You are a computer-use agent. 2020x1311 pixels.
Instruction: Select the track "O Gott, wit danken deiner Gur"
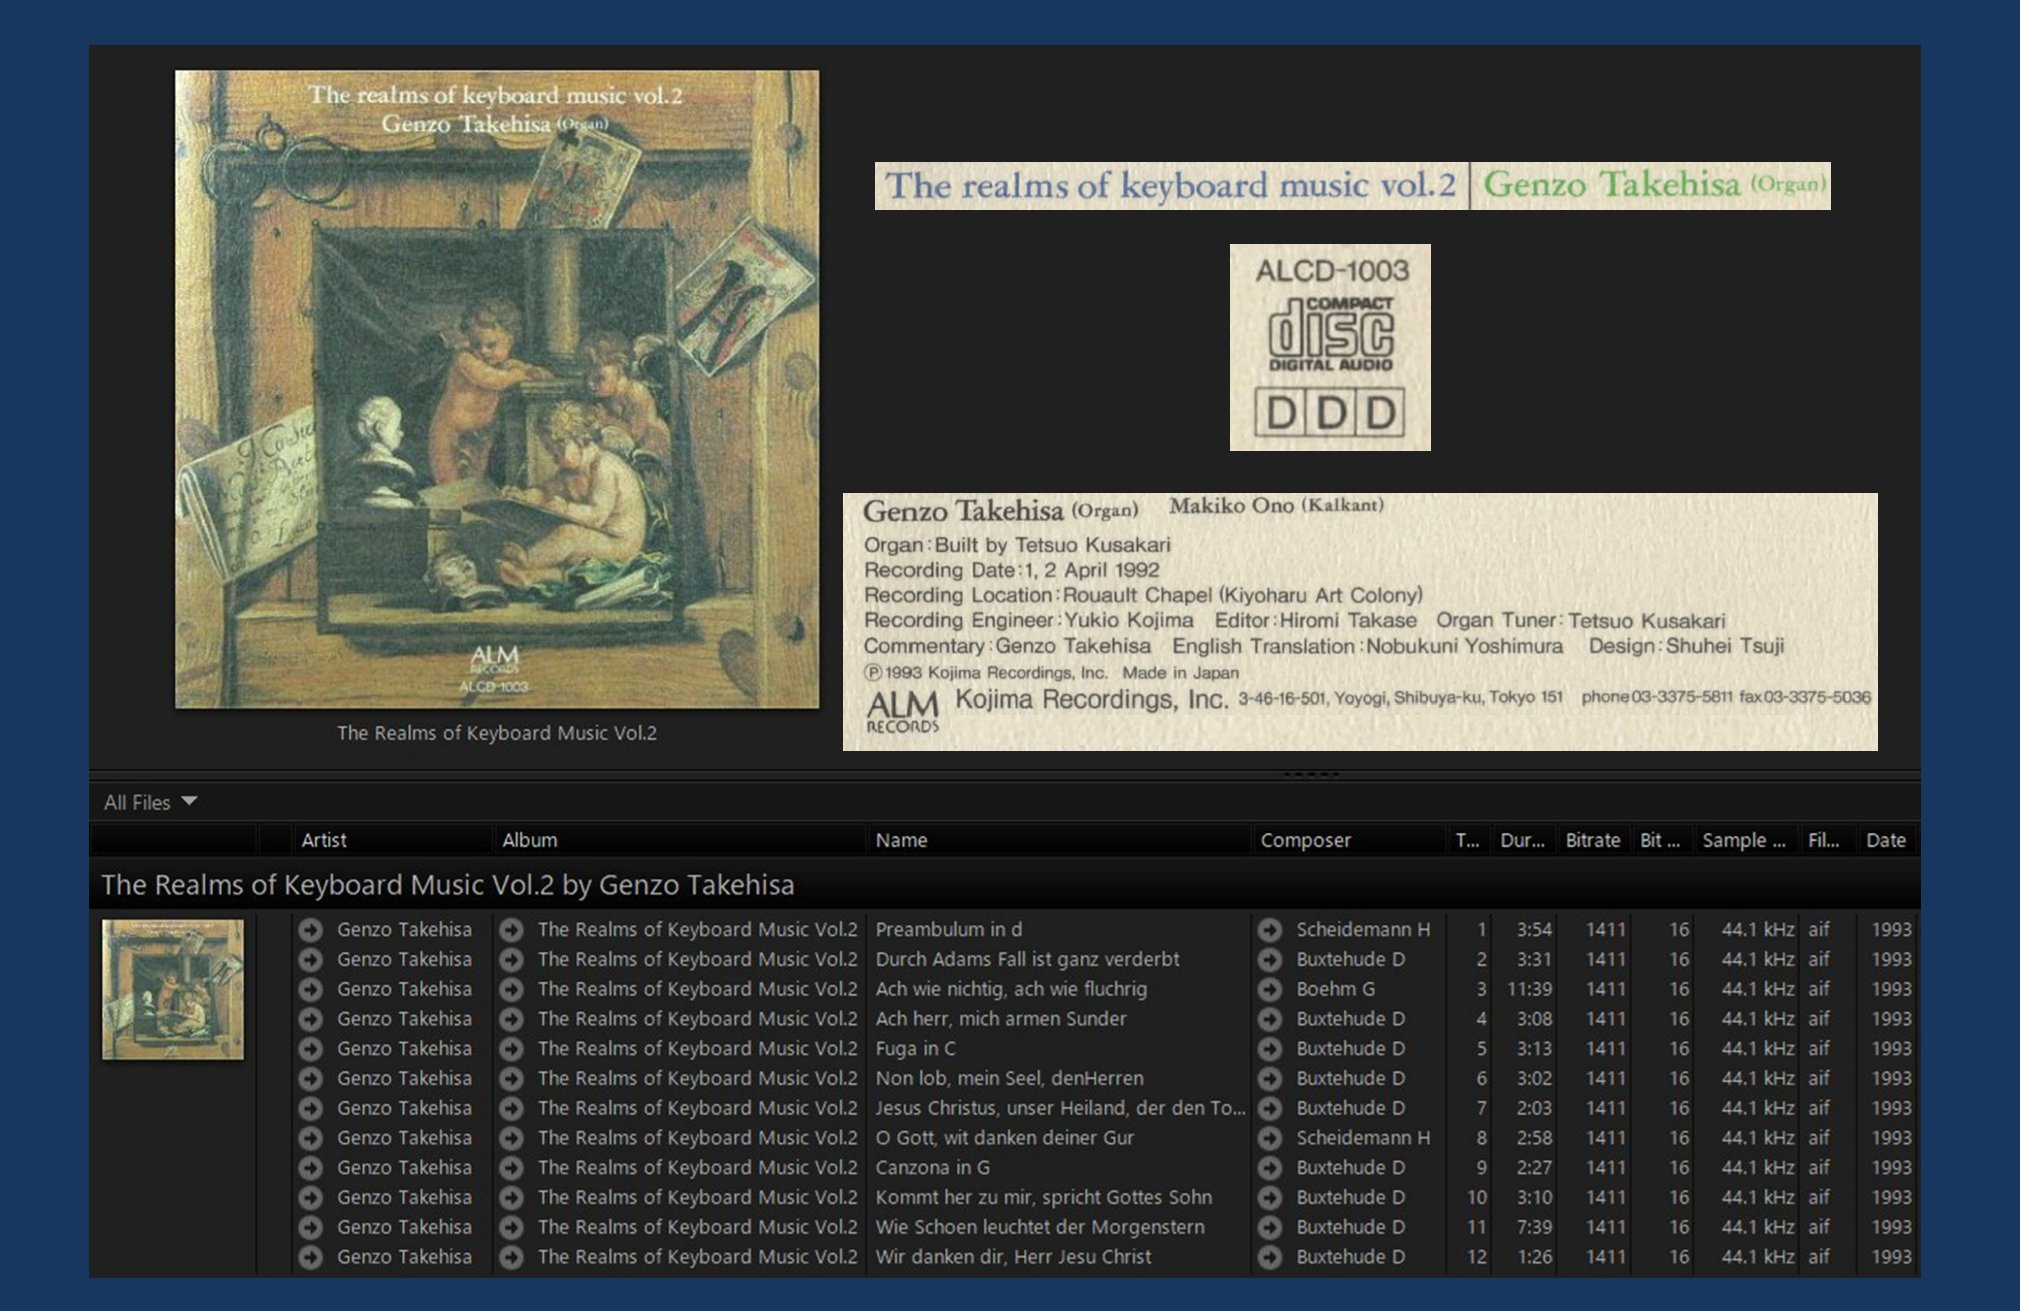[x=1004, y=1138]
